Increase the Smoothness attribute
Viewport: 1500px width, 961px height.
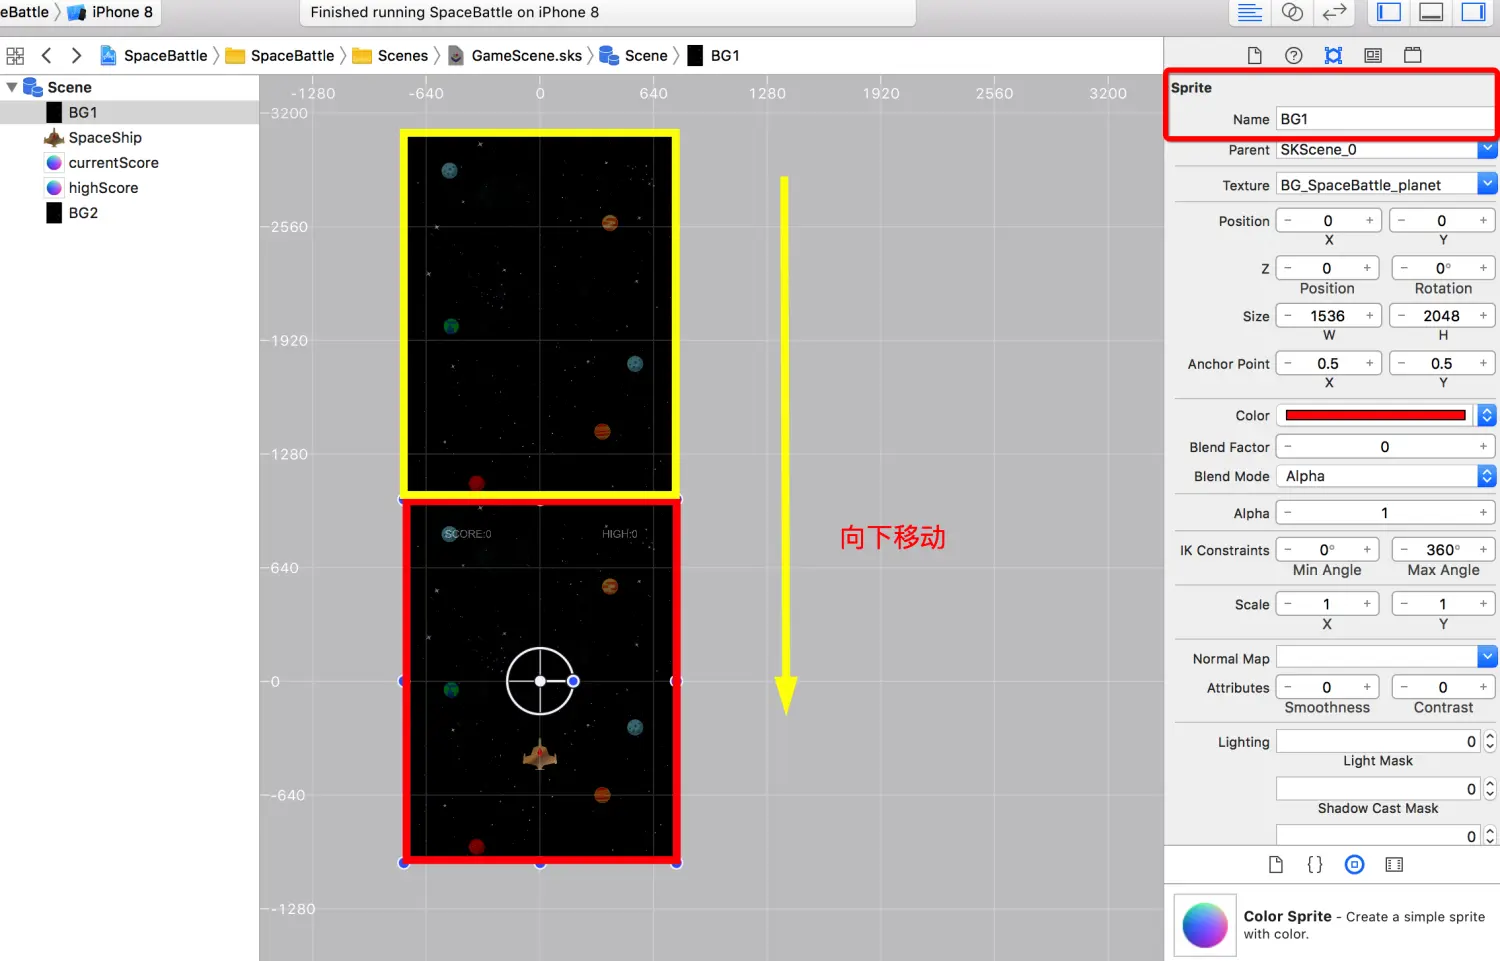[1367, 688]
